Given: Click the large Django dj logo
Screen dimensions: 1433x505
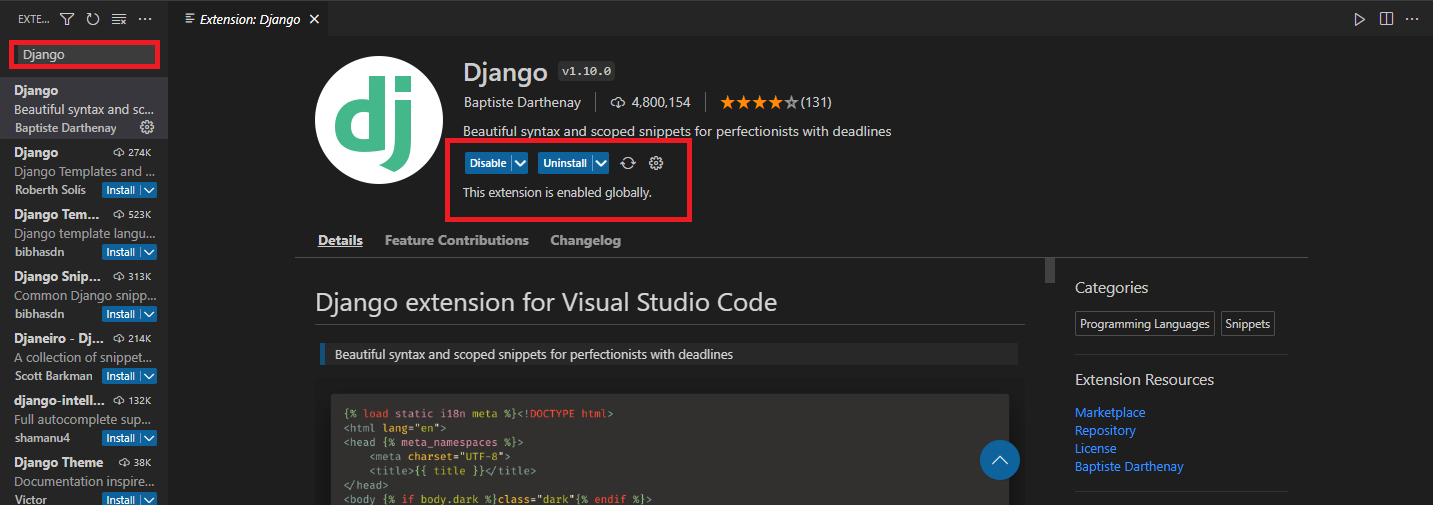Looking at the screenshot, I should [x=379, y=120].
